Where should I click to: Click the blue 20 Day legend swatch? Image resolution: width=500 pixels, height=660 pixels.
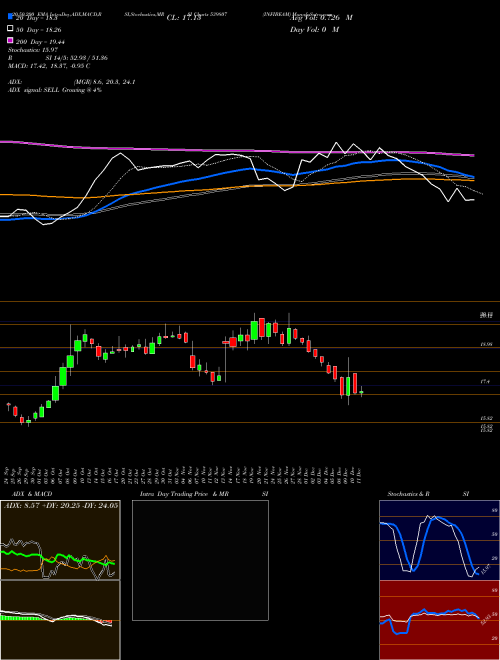click(10, 17)
